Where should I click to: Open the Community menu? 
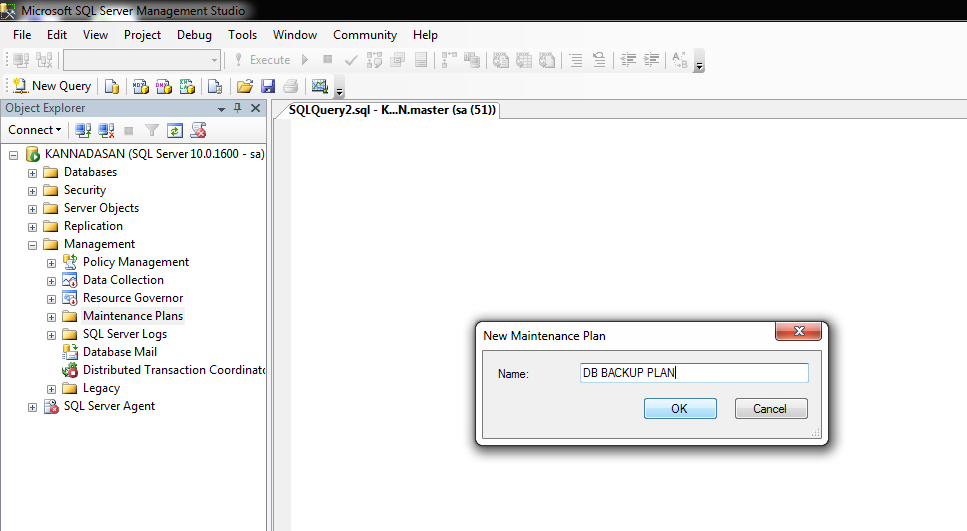coord(365,35)
